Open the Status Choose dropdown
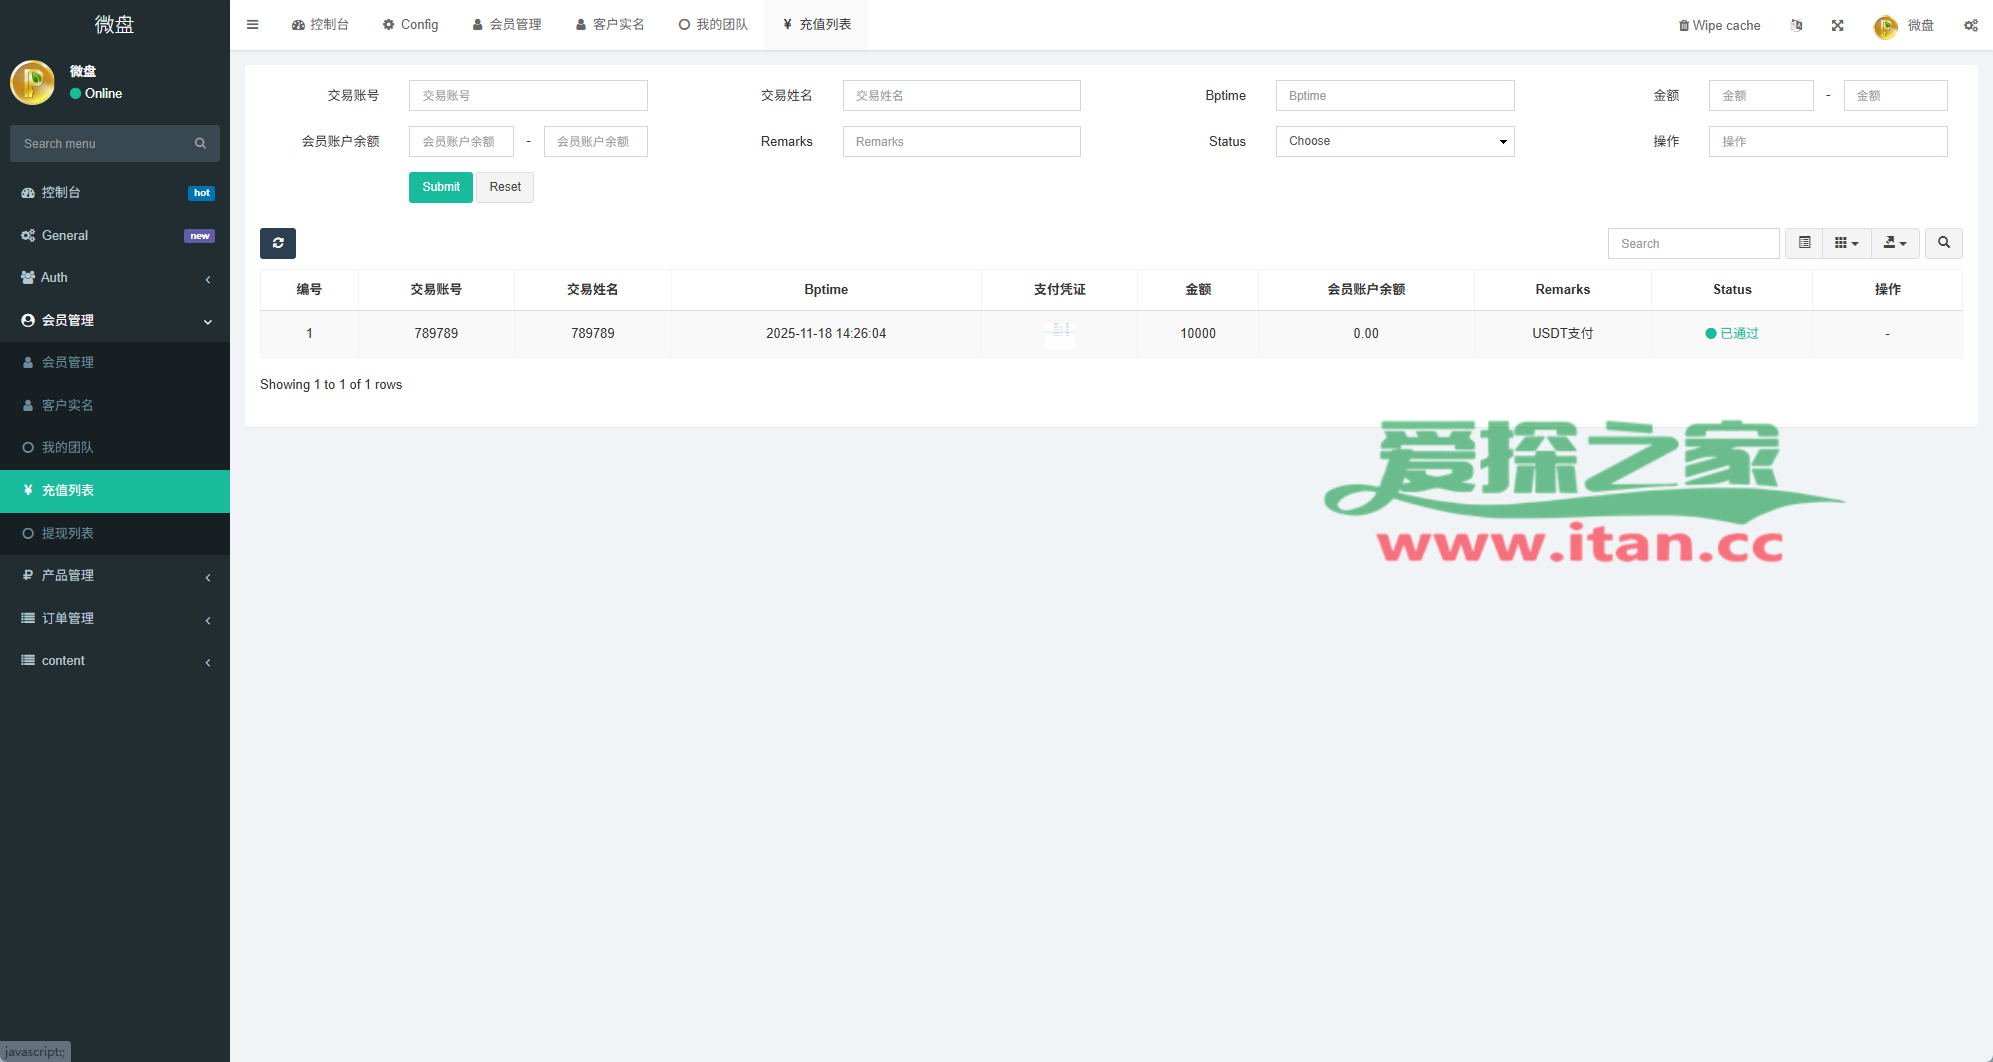The height and width of the screenshot is (1062, 1993). pyautogui.click(x=1394, y=141)
